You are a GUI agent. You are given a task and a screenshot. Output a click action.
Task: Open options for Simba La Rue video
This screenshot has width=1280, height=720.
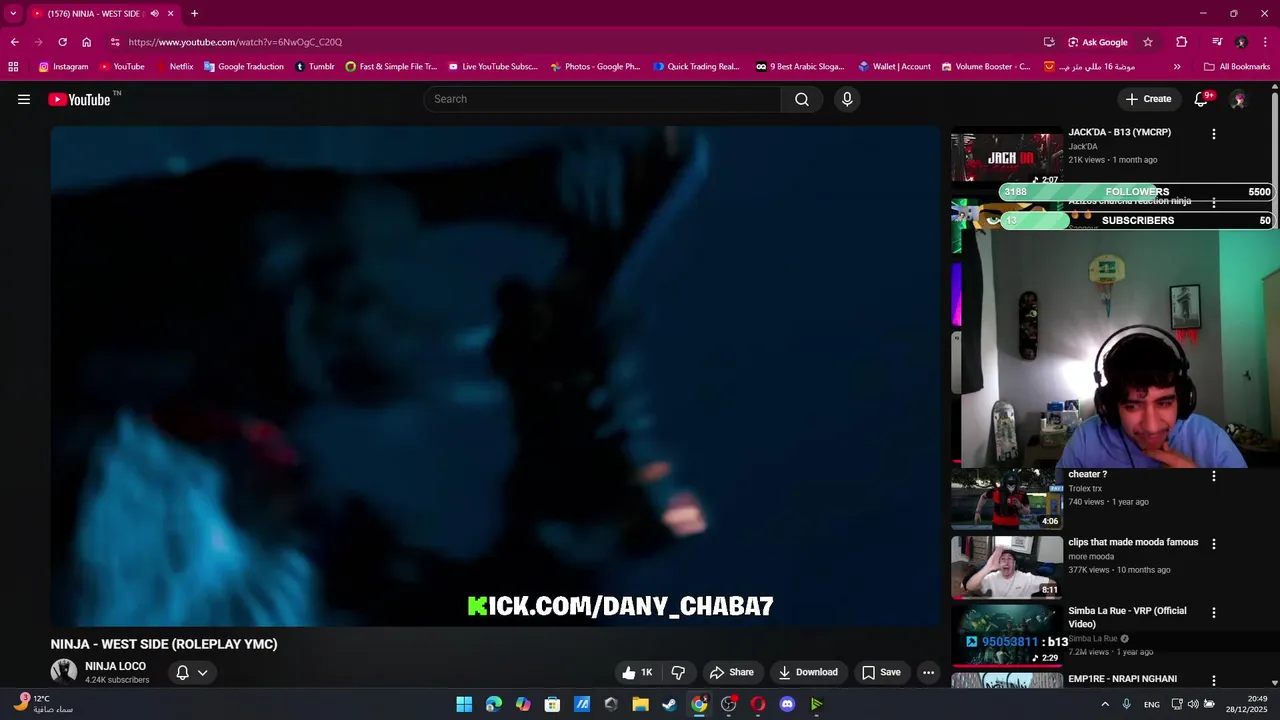[x=1214, y=612]
